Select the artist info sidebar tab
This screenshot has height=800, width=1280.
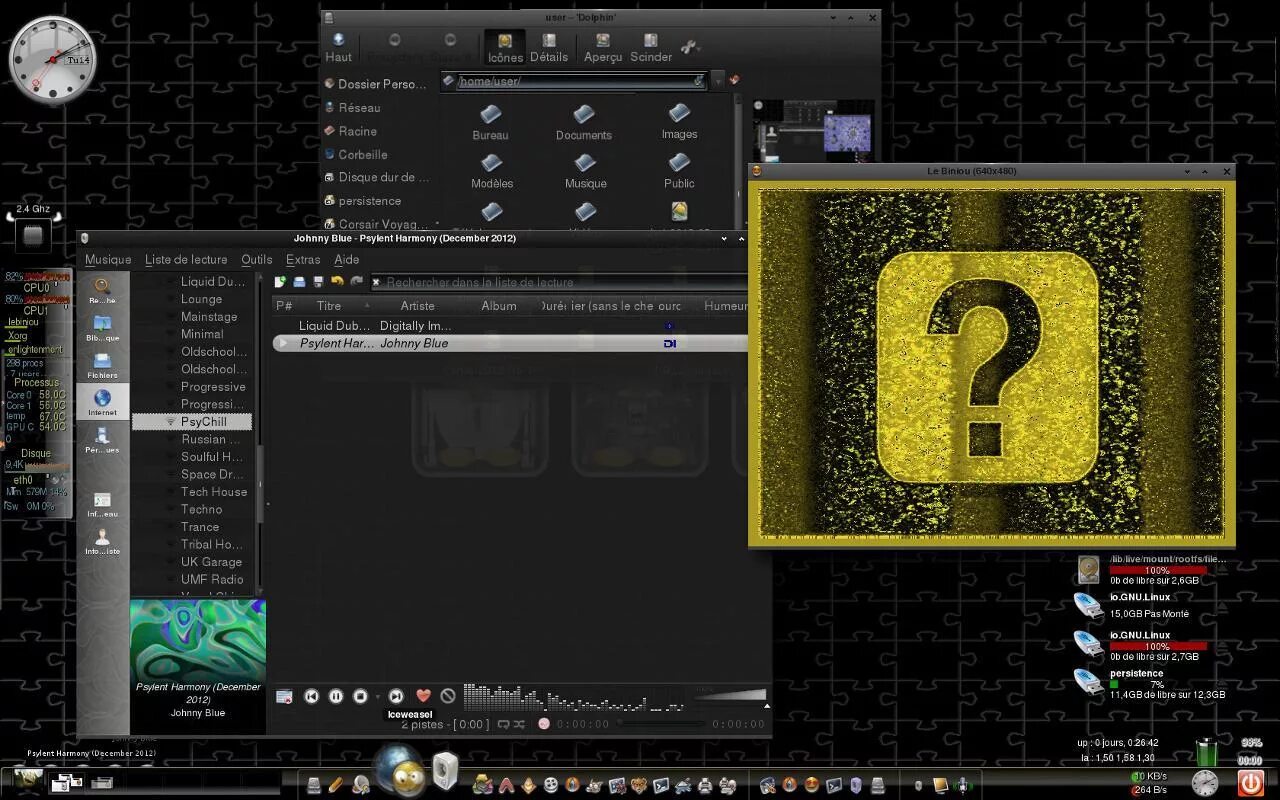pyautogui.click(x=102, y=541)
